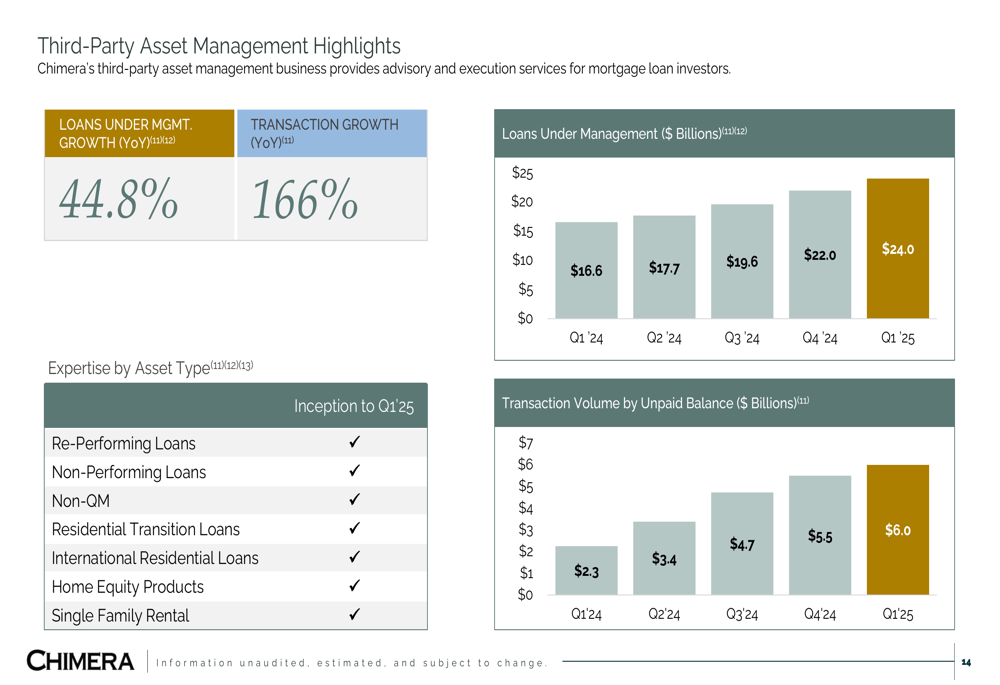The height and width of the screenshot is (685, 1000).
Task: Click the Q1'24 label under Transaction Volume chart
Action: [x=586, y=614]
